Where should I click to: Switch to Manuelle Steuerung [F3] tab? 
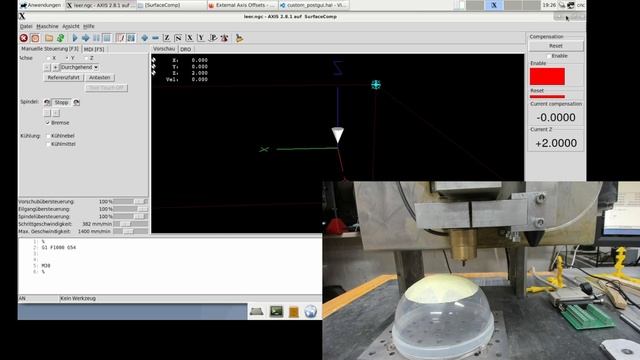49,49
